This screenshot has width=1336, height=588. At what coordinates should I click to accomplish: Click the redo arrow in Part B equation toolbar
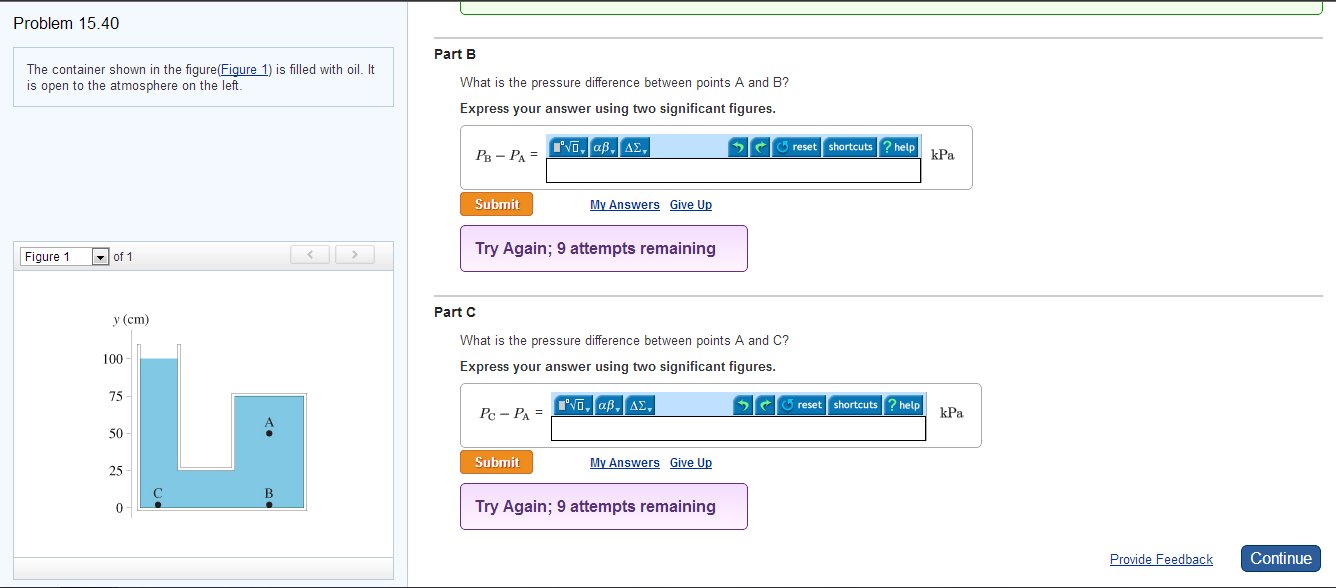760,146
